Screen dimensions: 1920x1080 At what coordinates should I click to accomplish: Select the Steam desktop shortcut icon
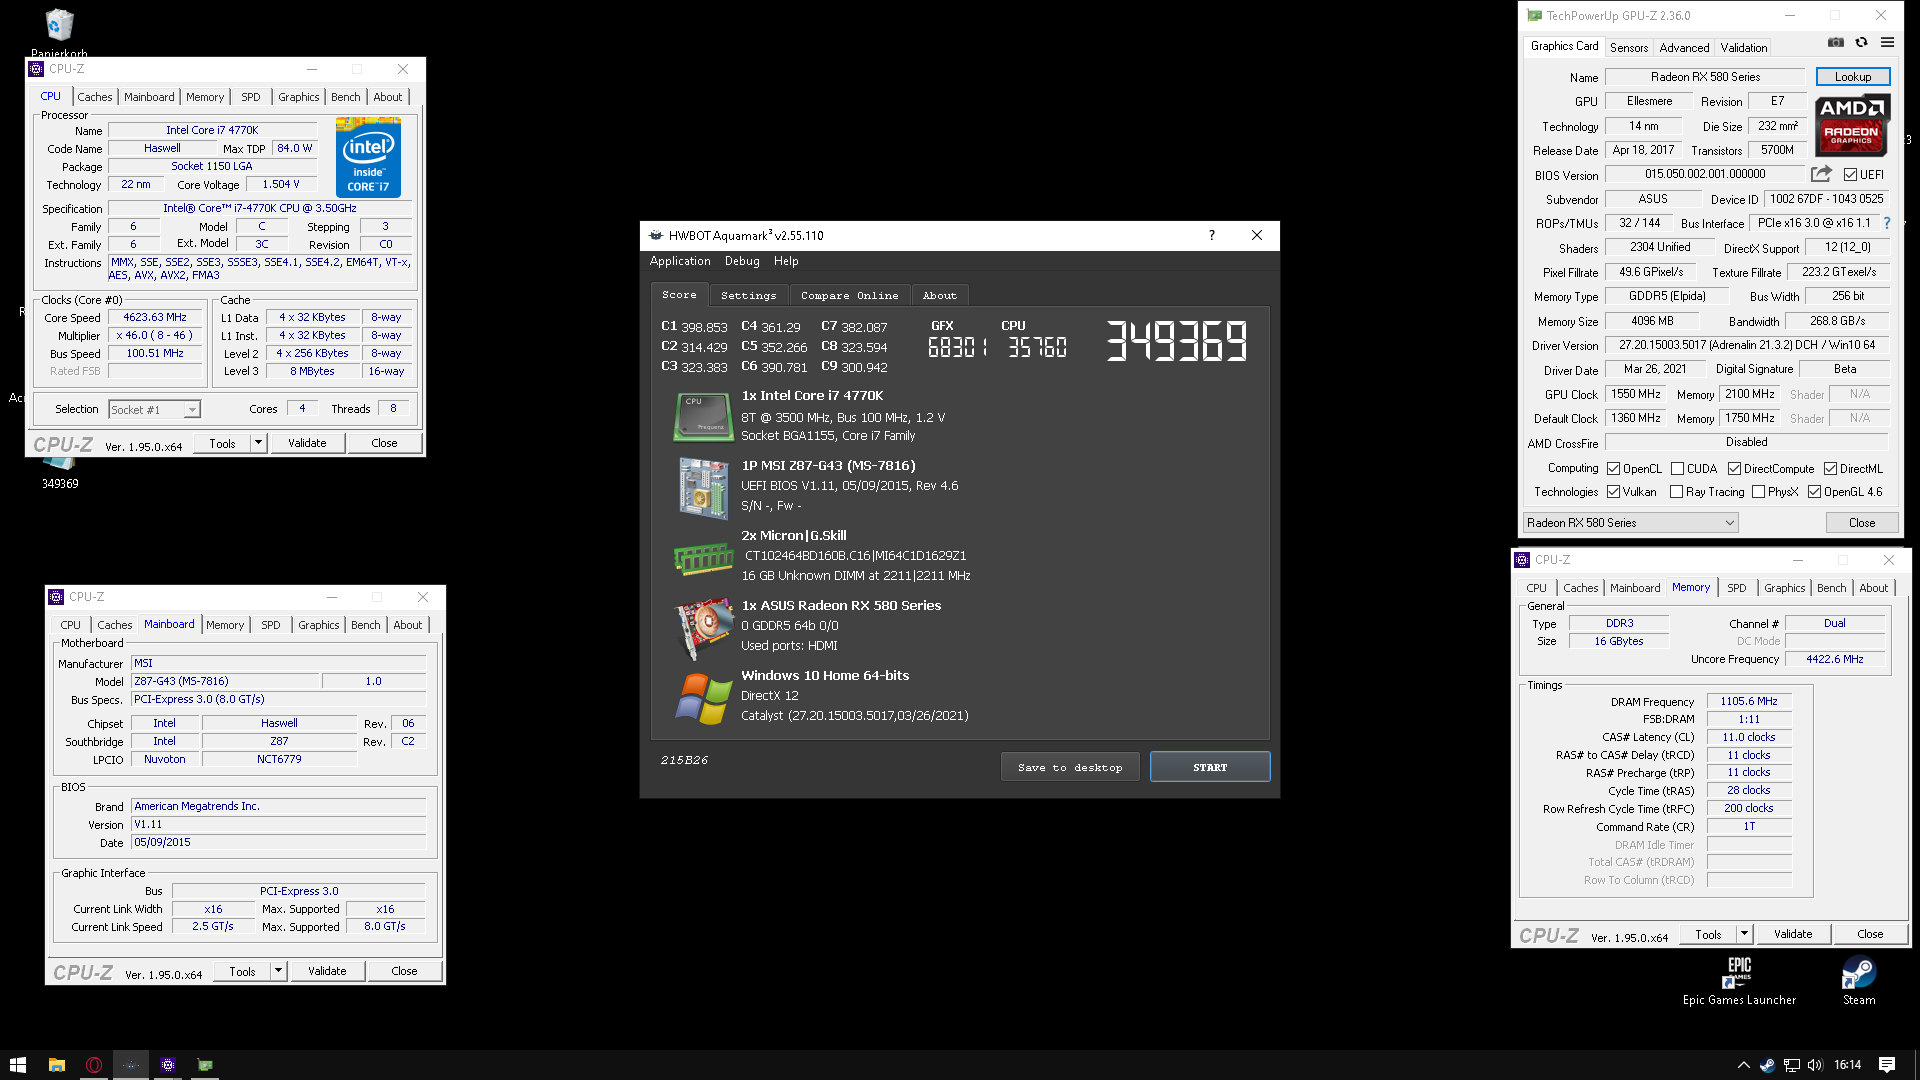tap(1859, 980)
